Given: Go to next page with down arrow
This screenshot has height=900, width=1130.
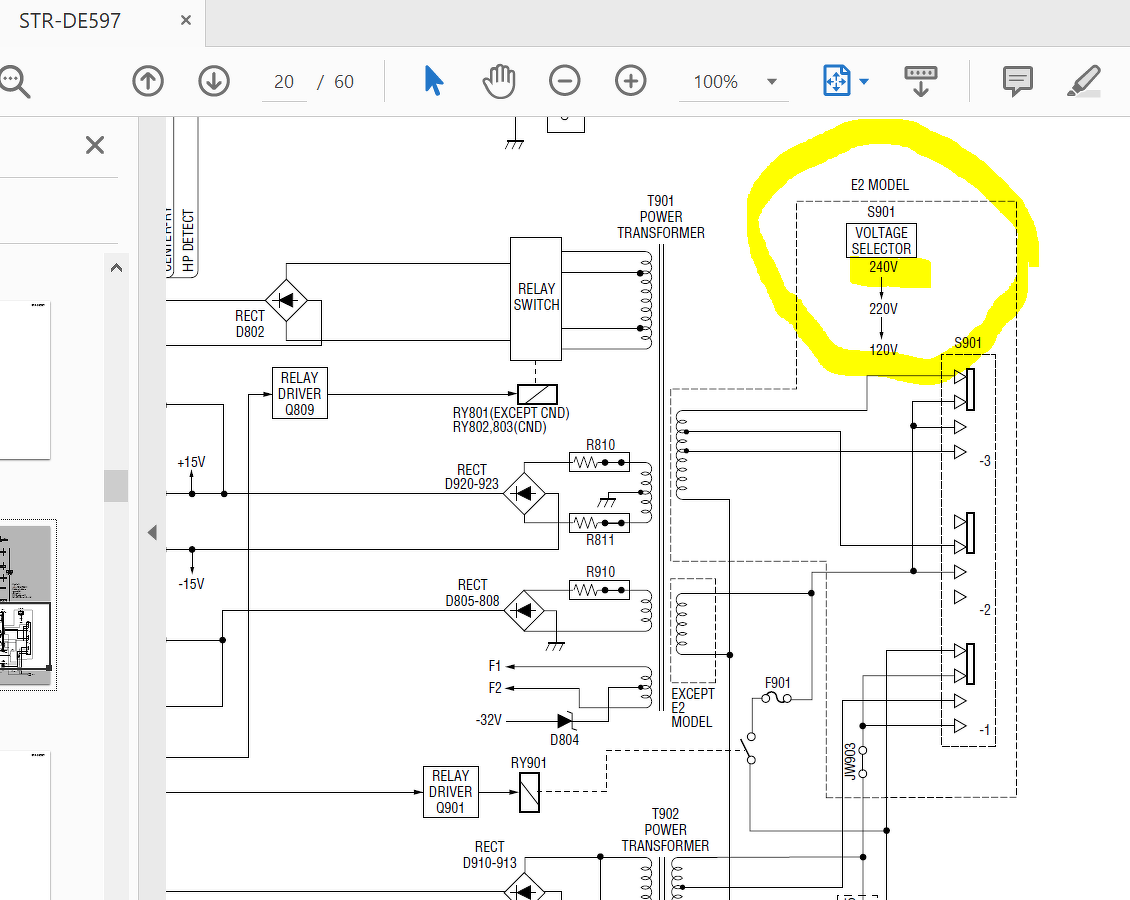Looking at the screenshot, I should (214, 81).
